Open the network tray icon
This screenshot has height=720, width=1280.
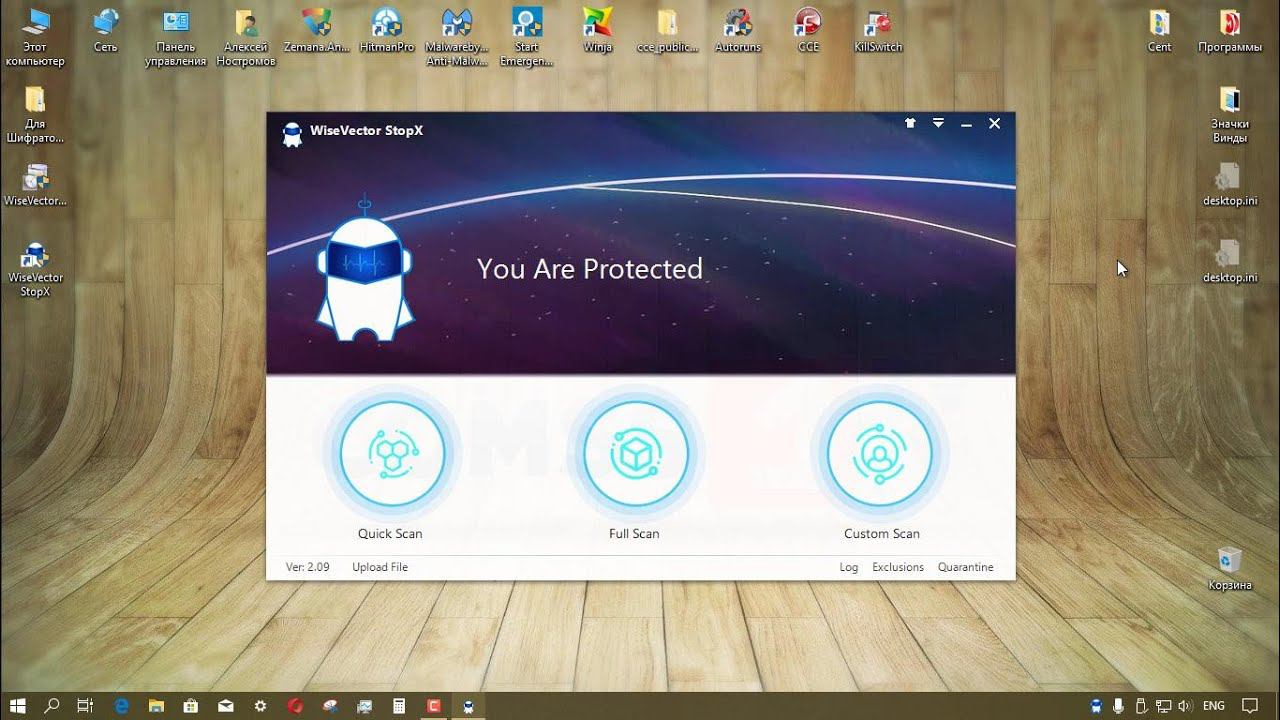point(1164,706)
